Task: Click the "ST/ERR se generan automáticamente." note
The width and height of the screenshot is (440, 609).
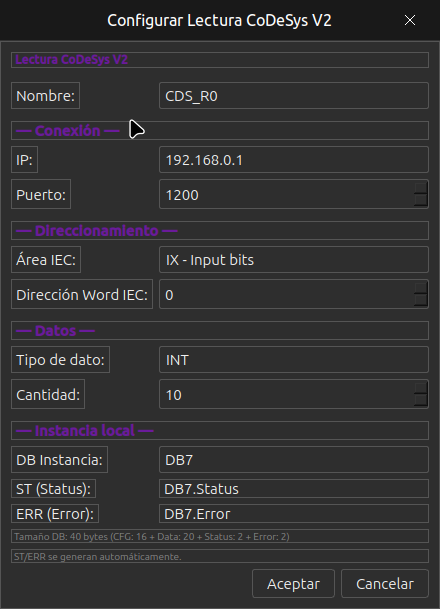Action: point(220,556)
